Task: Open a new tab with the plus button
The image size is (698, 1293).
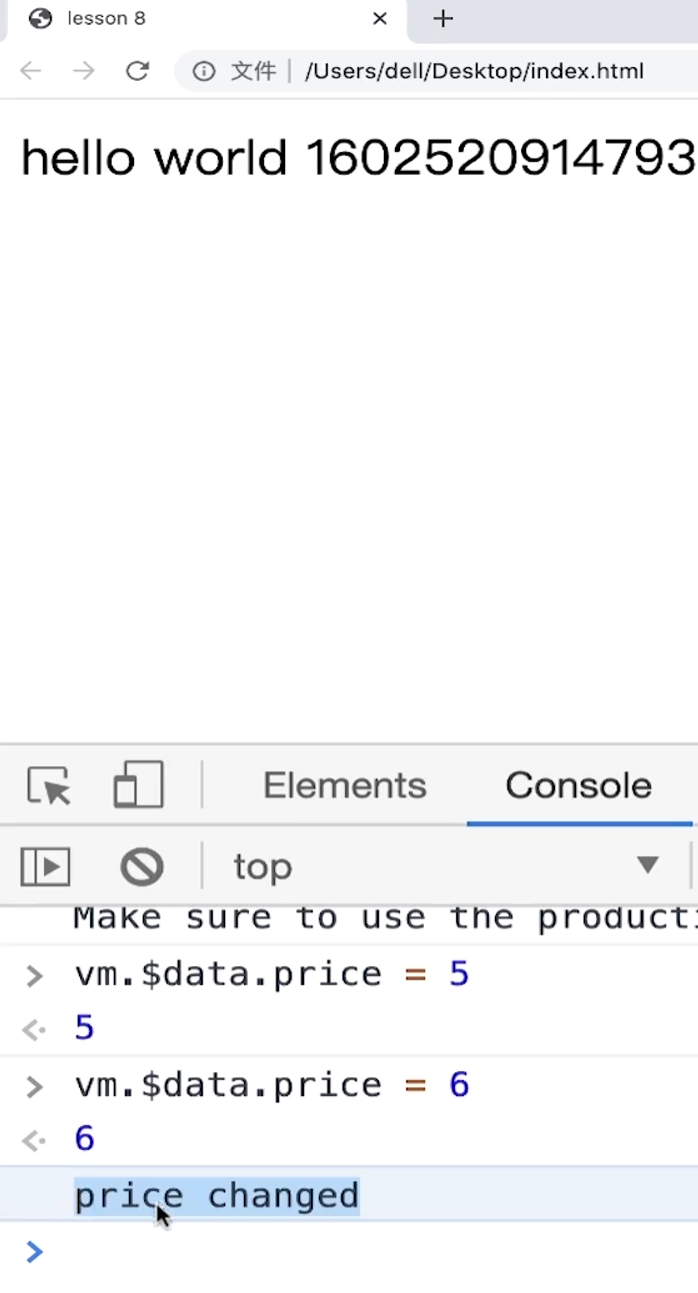Action: [x=443, y=19]
